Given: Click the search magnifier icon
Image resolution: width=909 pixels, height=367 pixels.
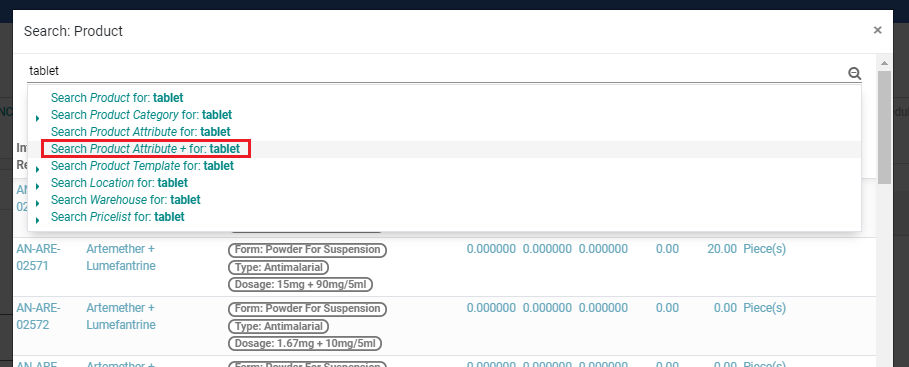Looking at the screenshot, I should pyautogui.click(x=854, y=73).
